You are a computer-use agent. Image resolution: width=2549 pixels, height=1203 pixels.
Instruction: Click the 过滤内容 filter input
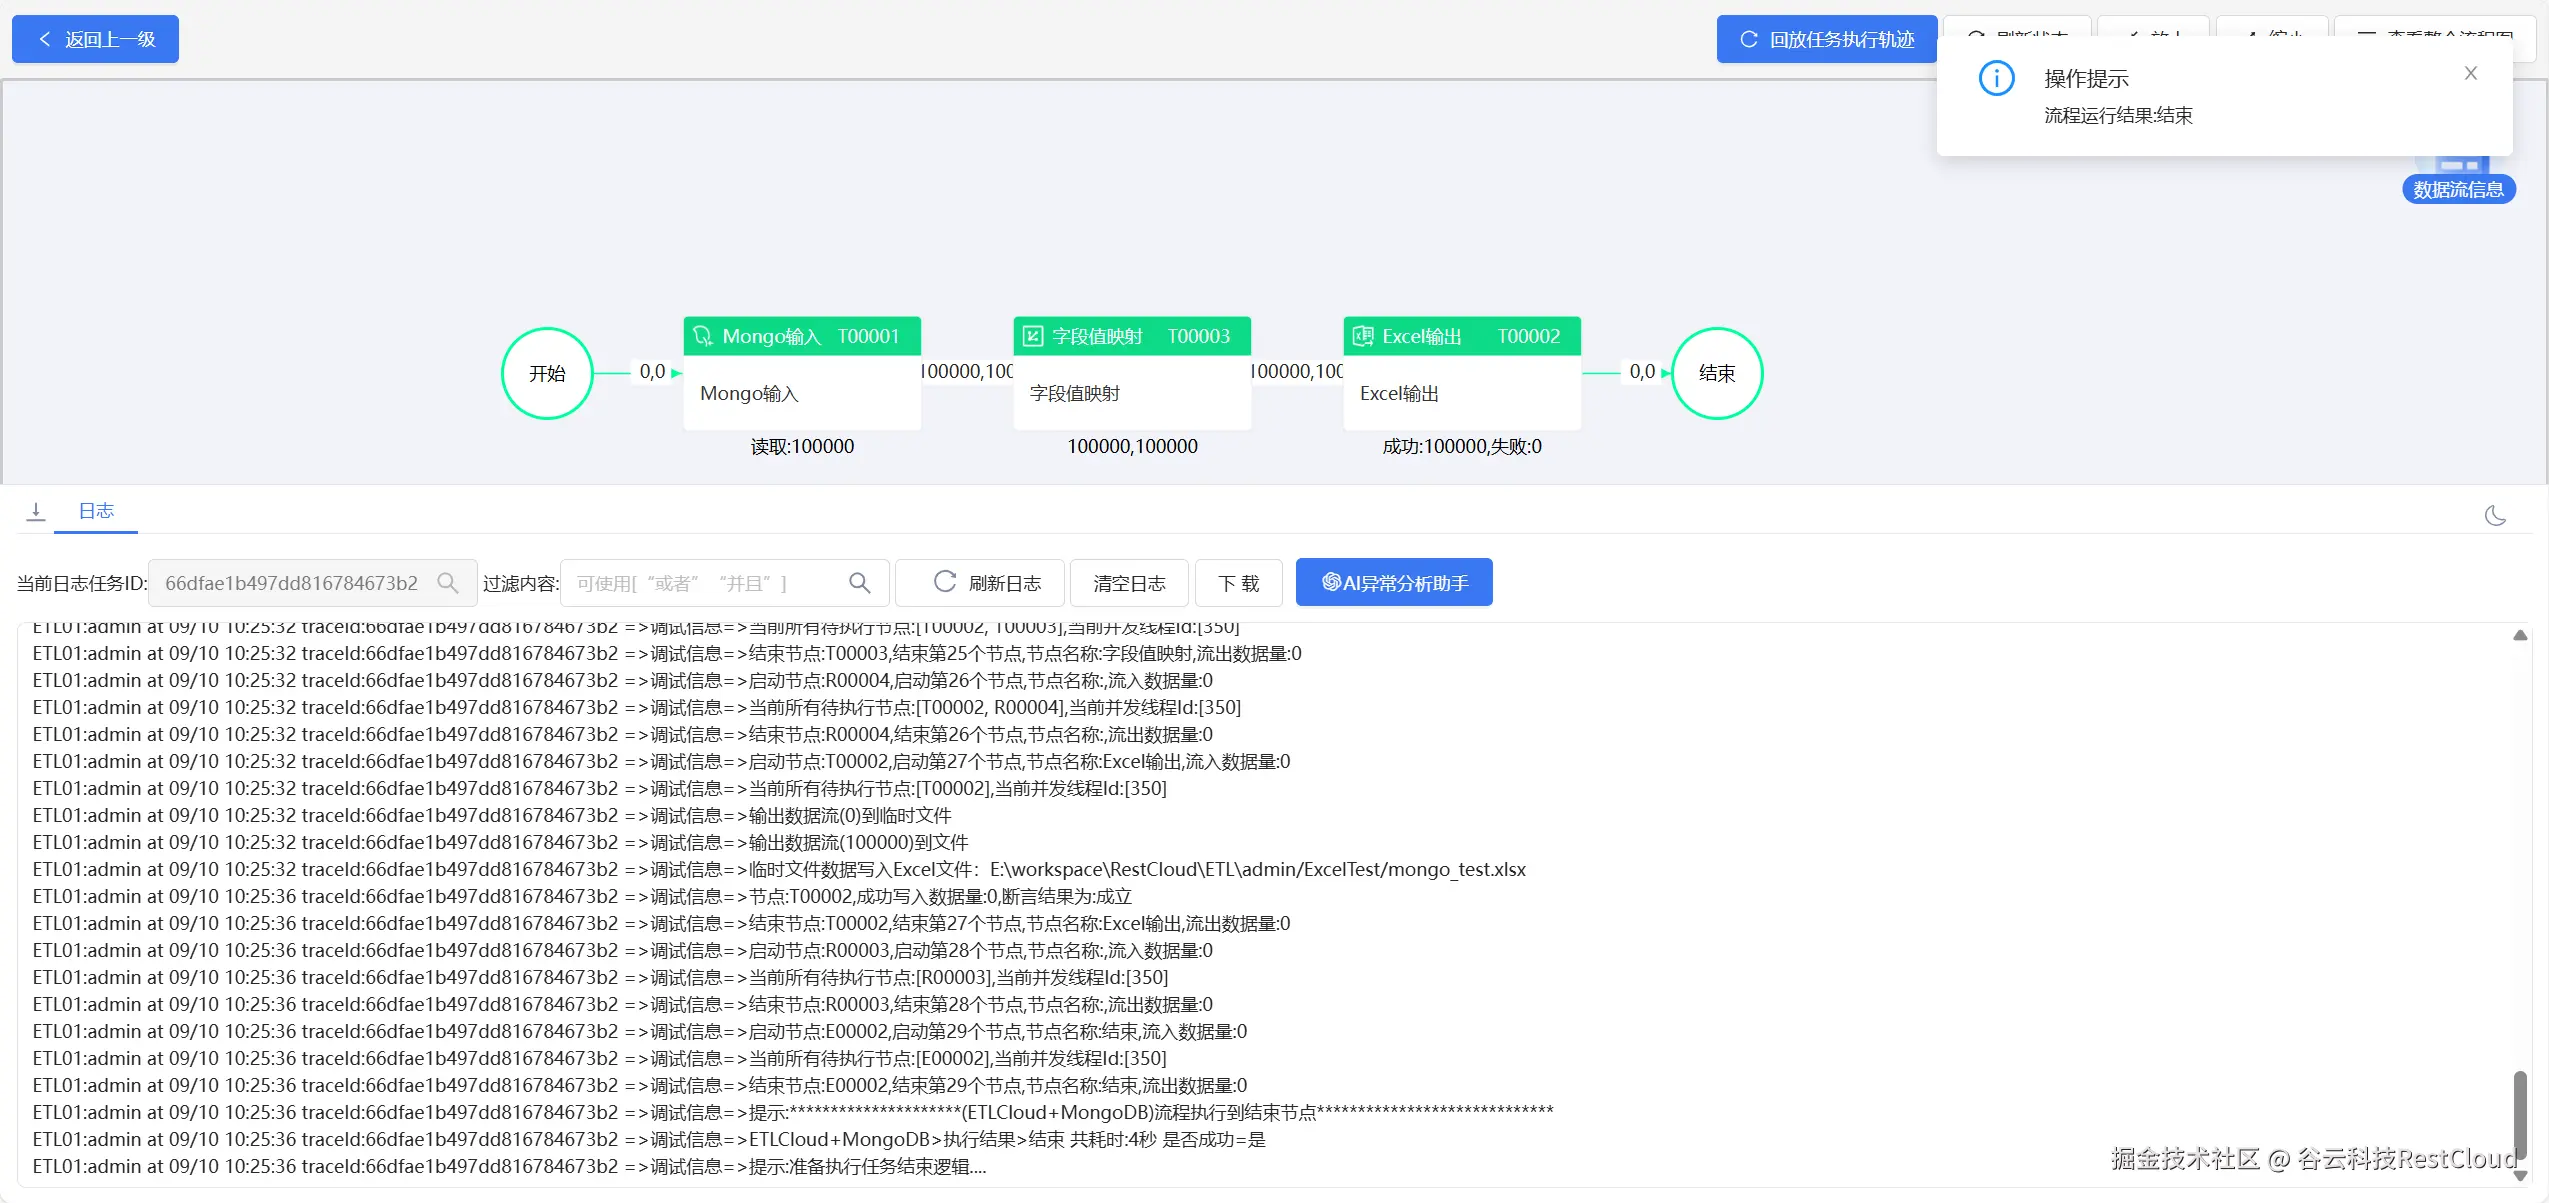724,583
